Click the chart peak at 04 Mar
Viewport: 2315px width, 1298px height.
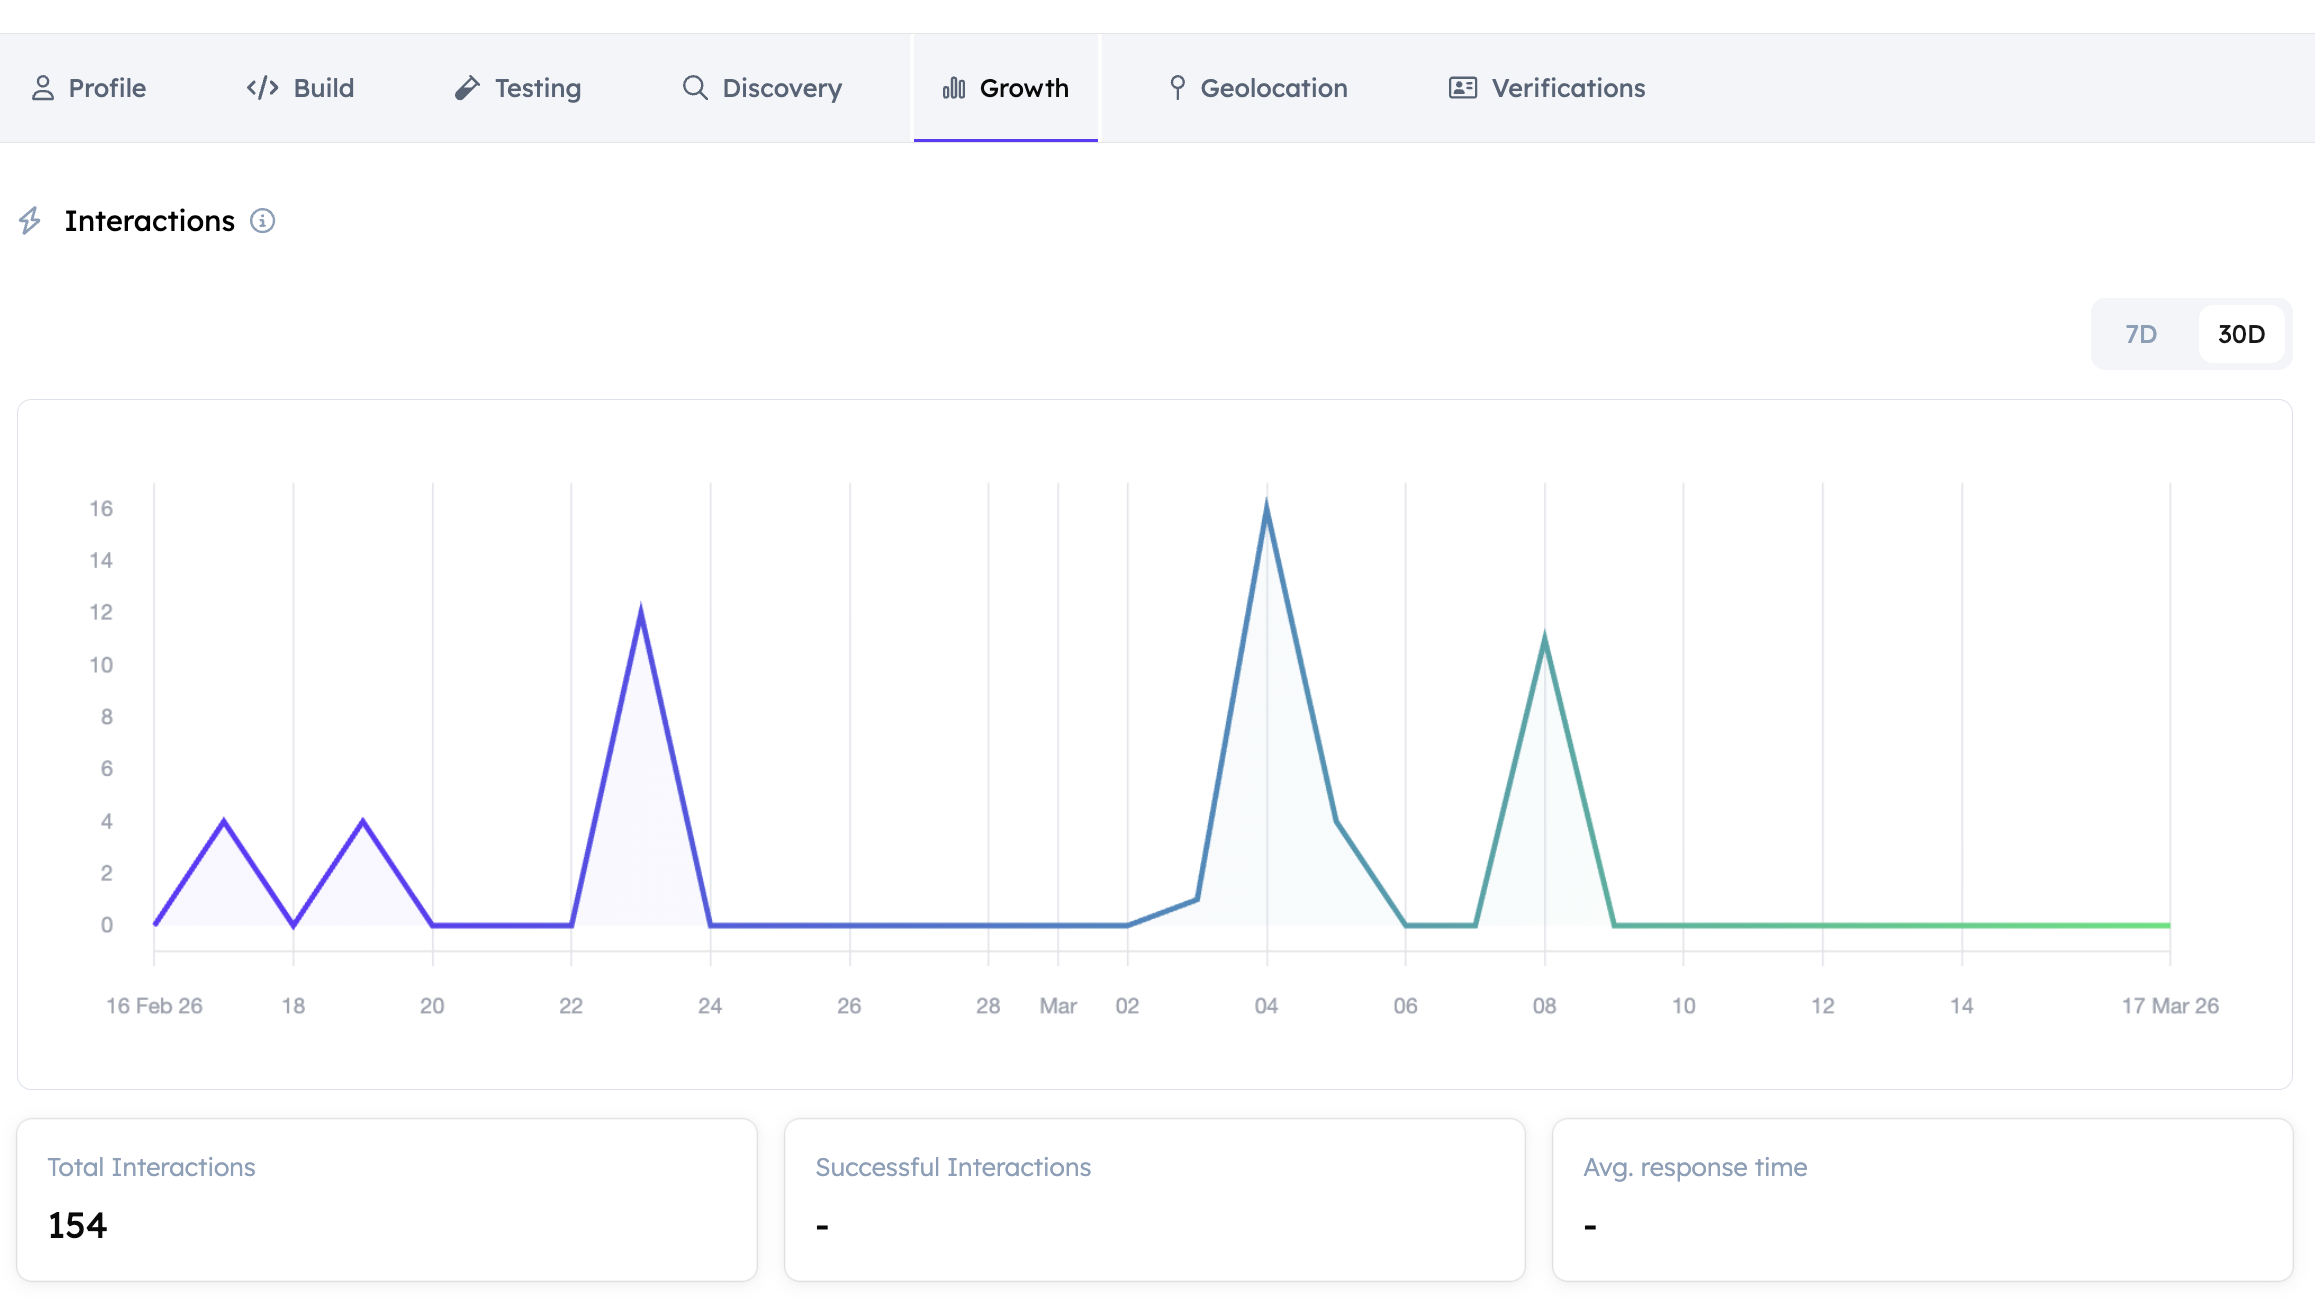pos(1266,509)
